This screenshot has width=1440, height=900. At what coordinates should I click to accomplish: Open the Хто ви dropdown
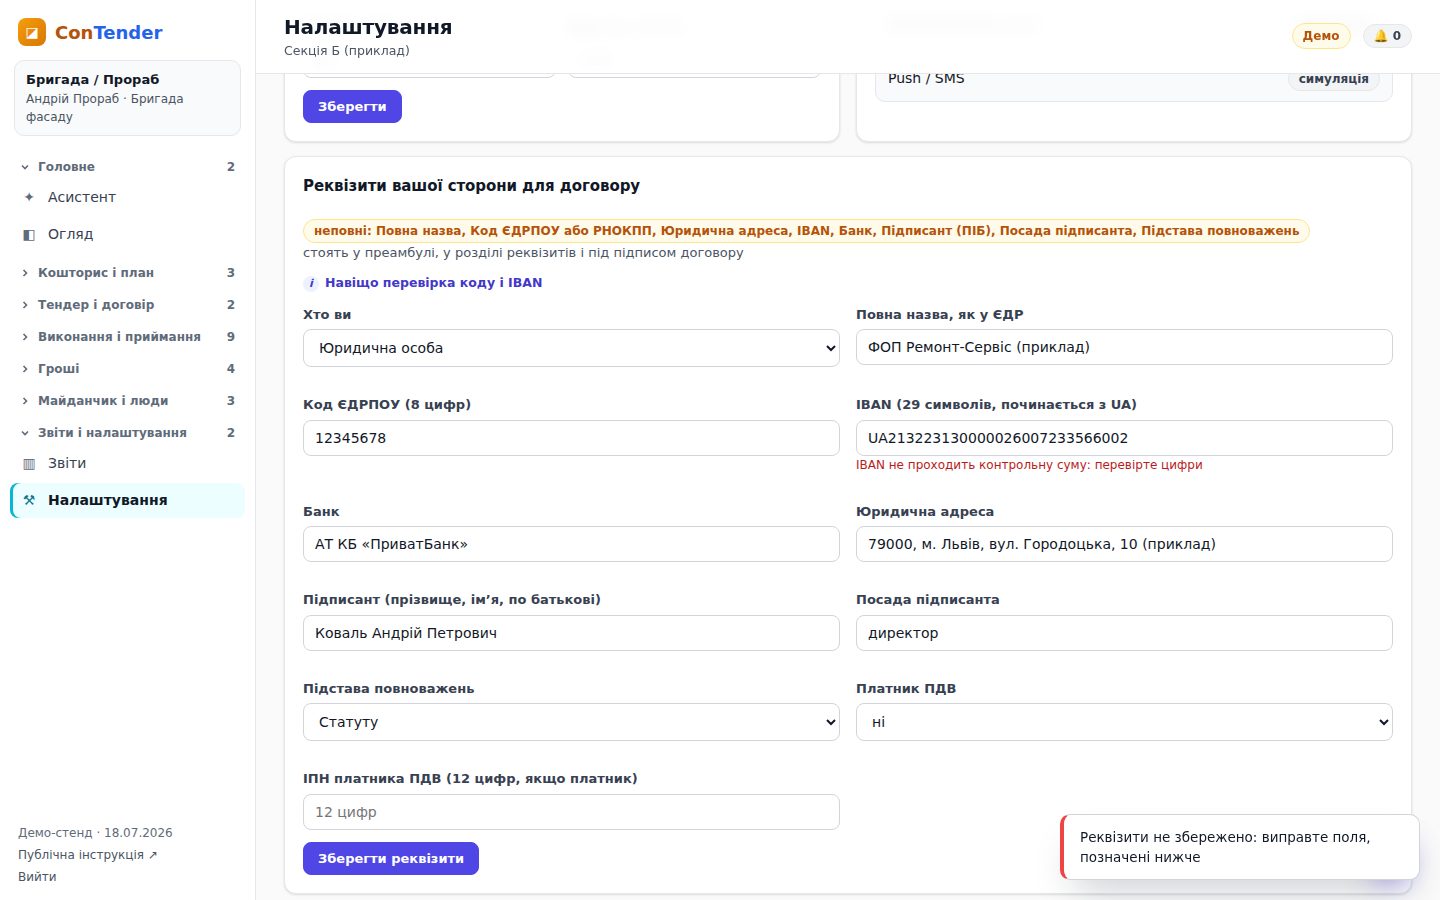(571, 348)
